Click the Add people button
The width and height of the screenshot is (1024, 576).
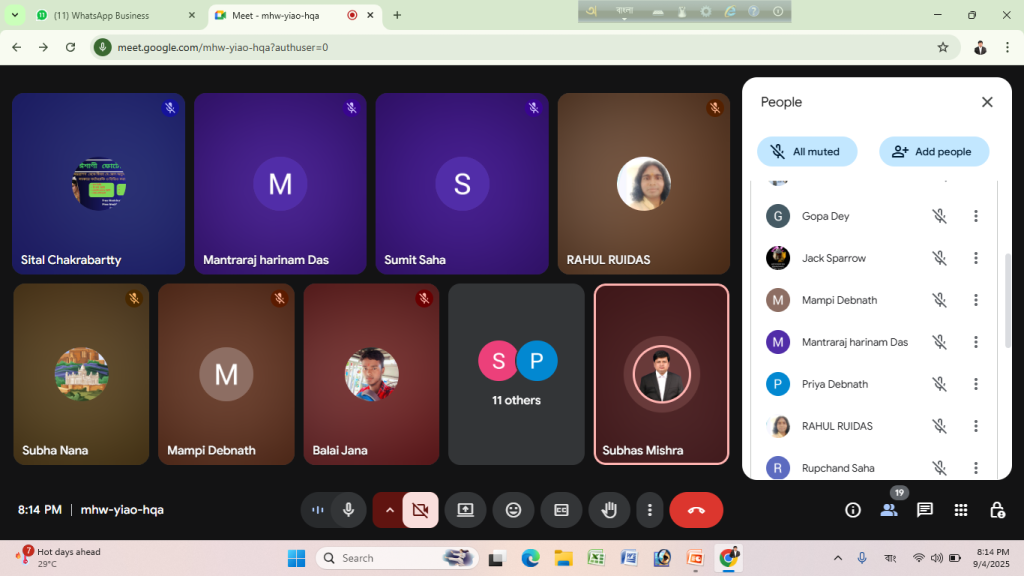pos(934,152)
